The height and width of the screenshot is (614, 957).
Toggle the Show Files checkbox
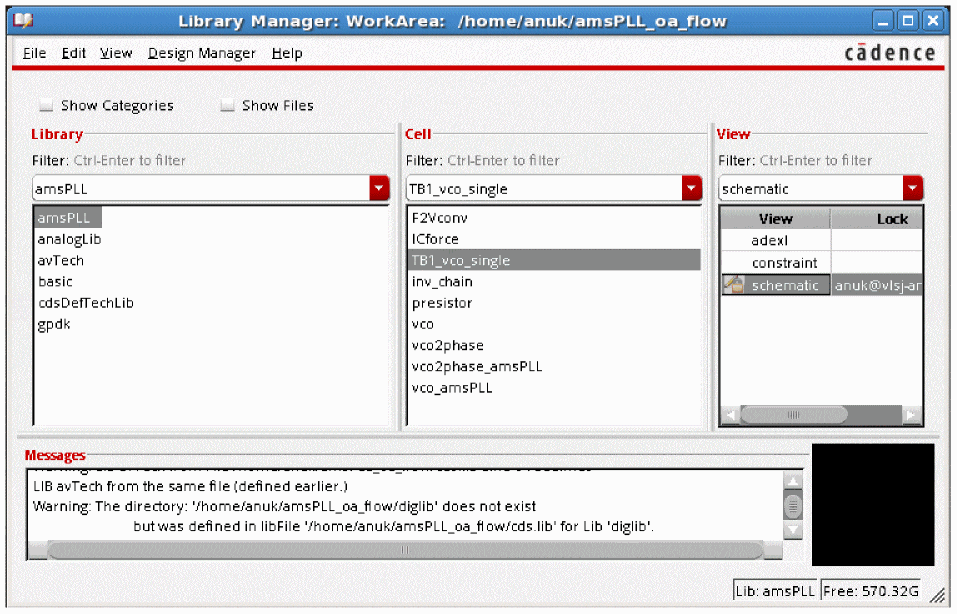pos(227,106)
